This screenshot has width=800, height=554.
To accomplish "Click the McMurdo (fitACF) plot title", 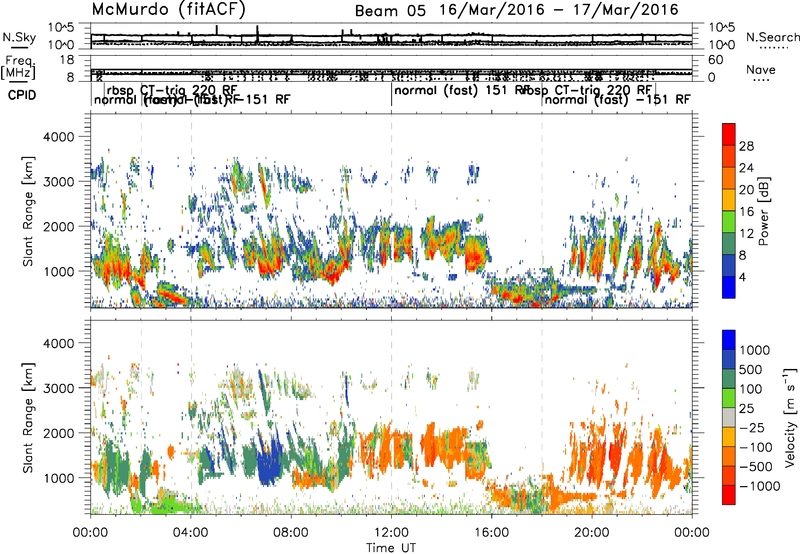I will [168, 10].
